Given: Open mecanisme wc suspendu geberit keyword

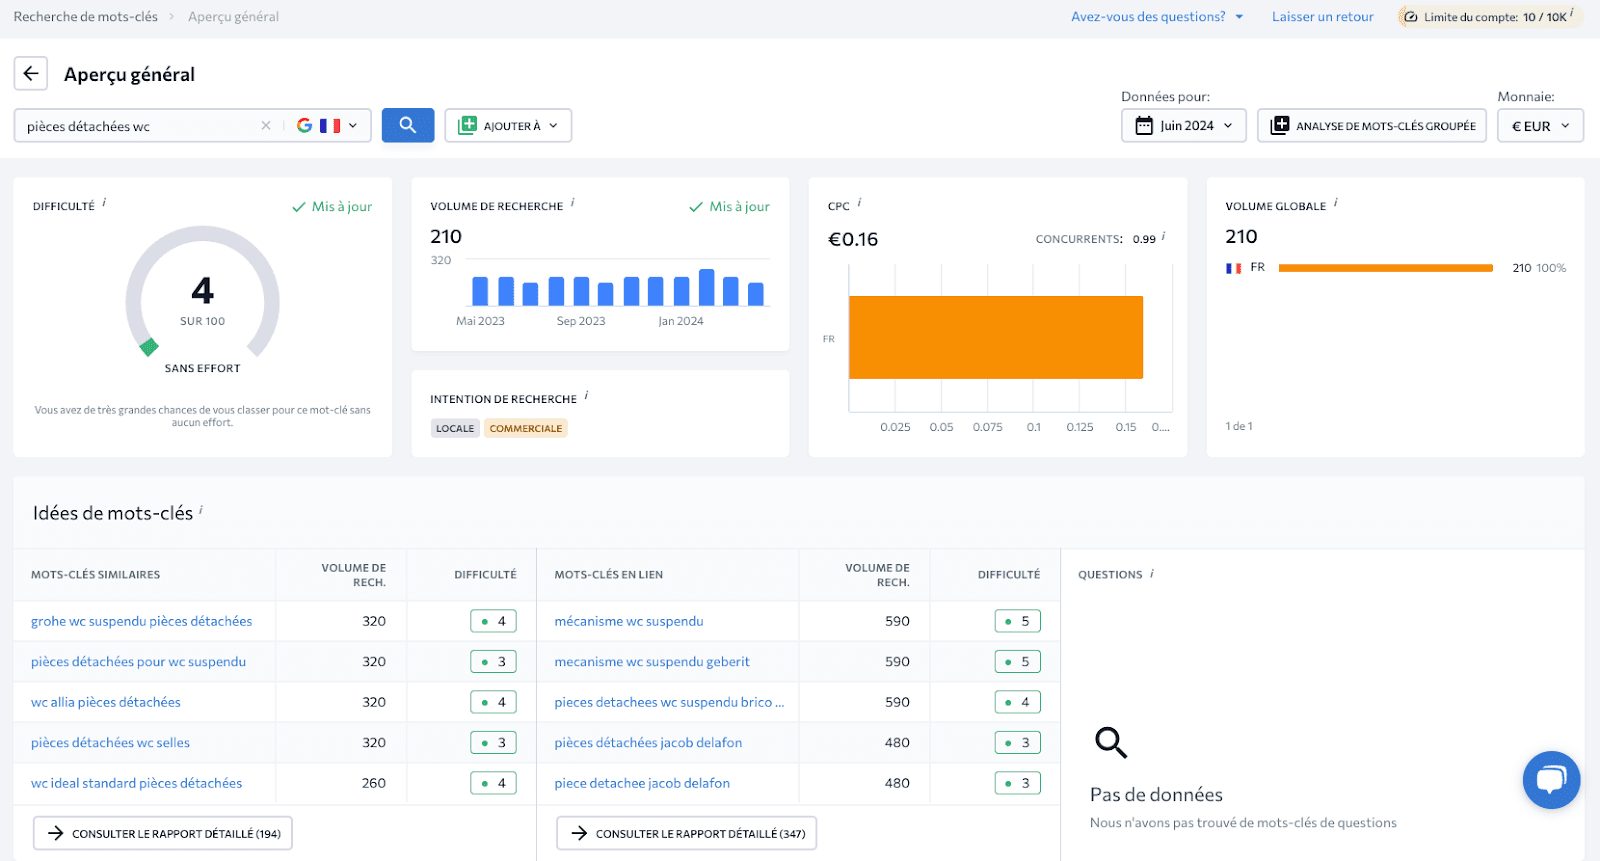Looking at the screenshot, I should [652, 662].
